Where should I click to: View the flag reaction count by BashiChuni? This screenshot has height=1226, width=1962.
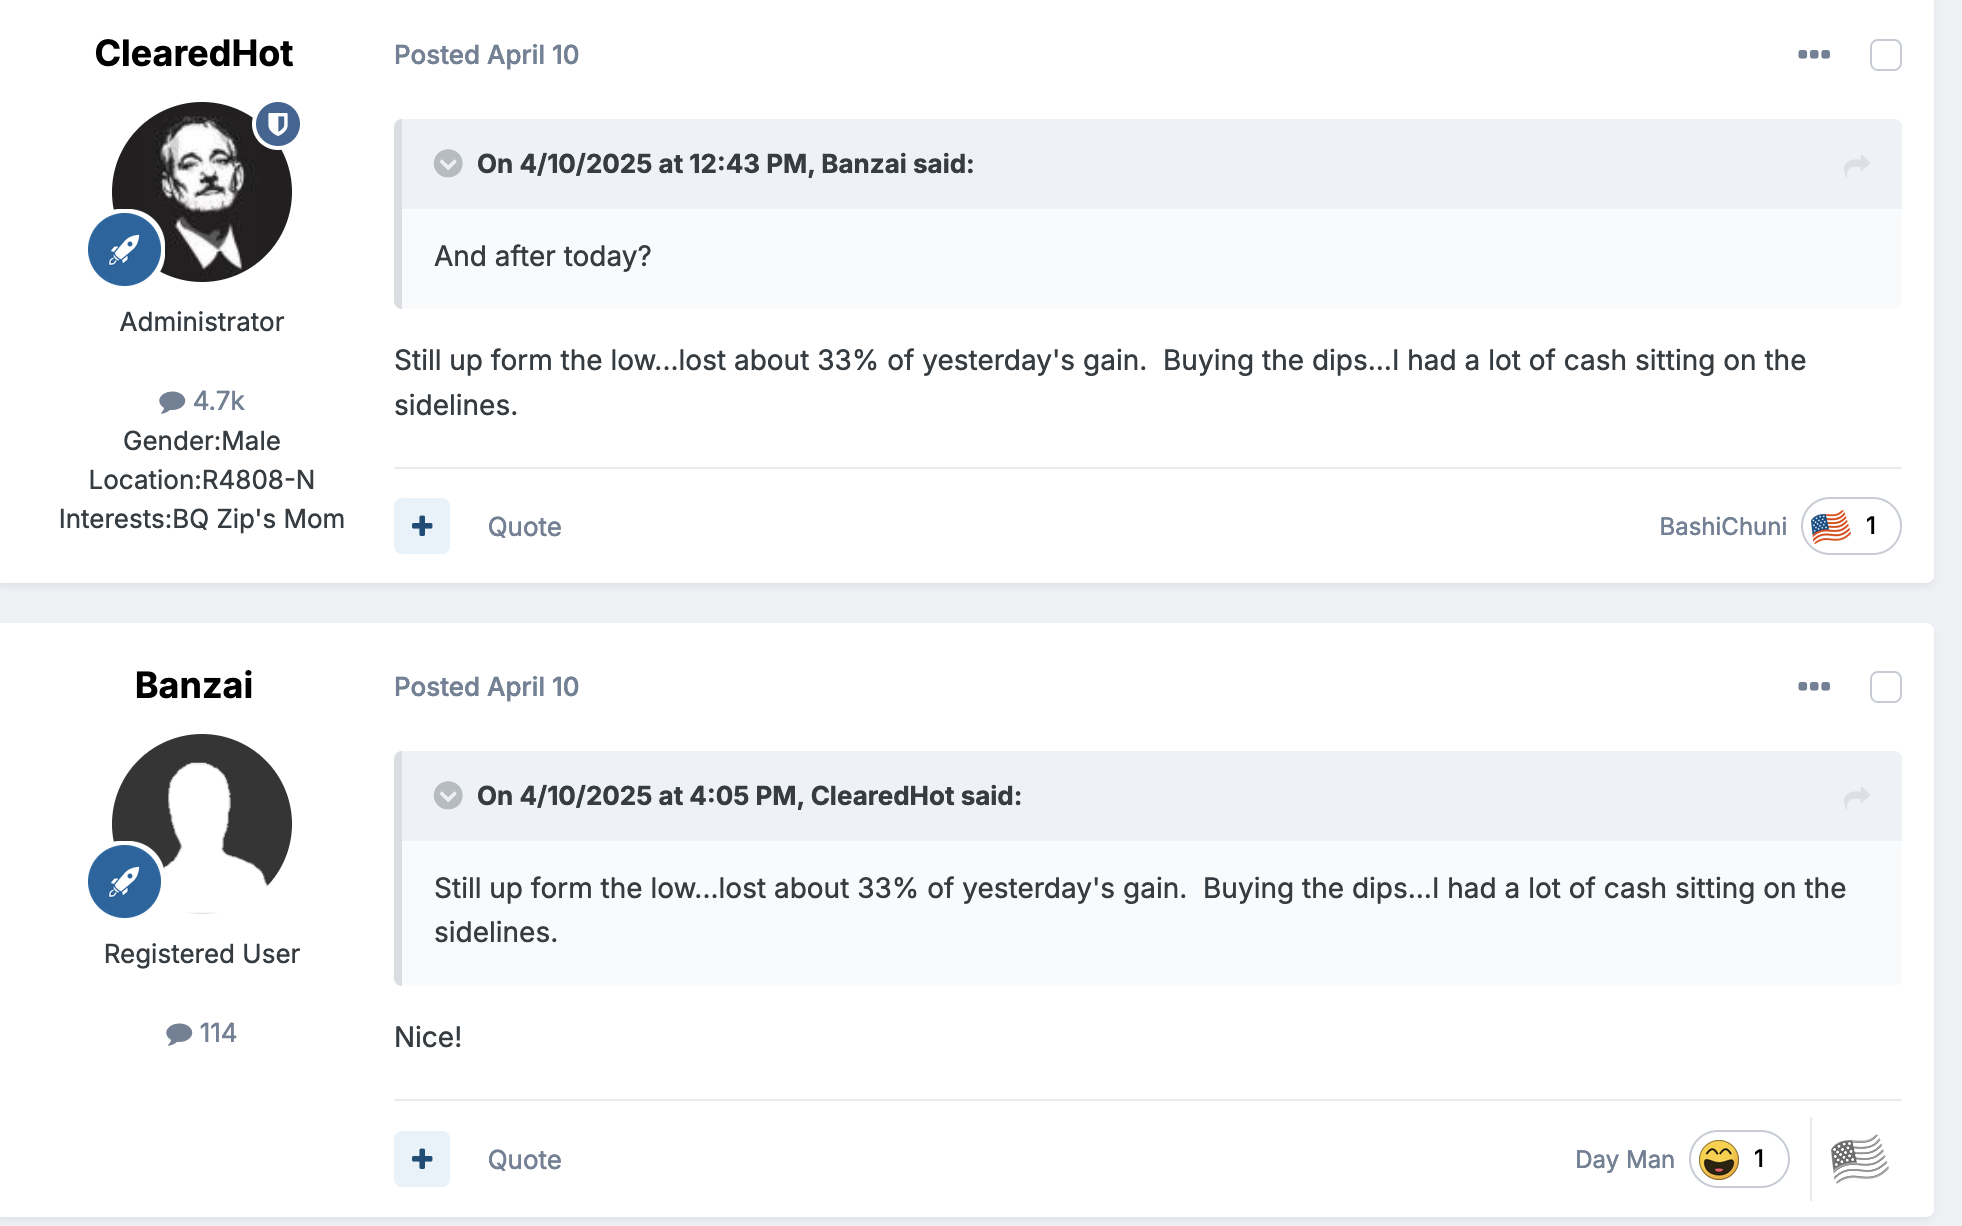click(1850, 526)
